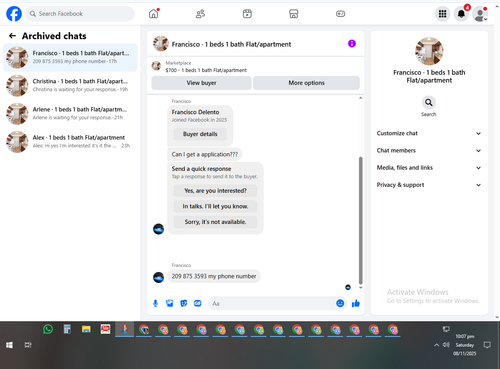Click the Marketplace listing thumbnail beside $700
500x369 pixels.
156,66
